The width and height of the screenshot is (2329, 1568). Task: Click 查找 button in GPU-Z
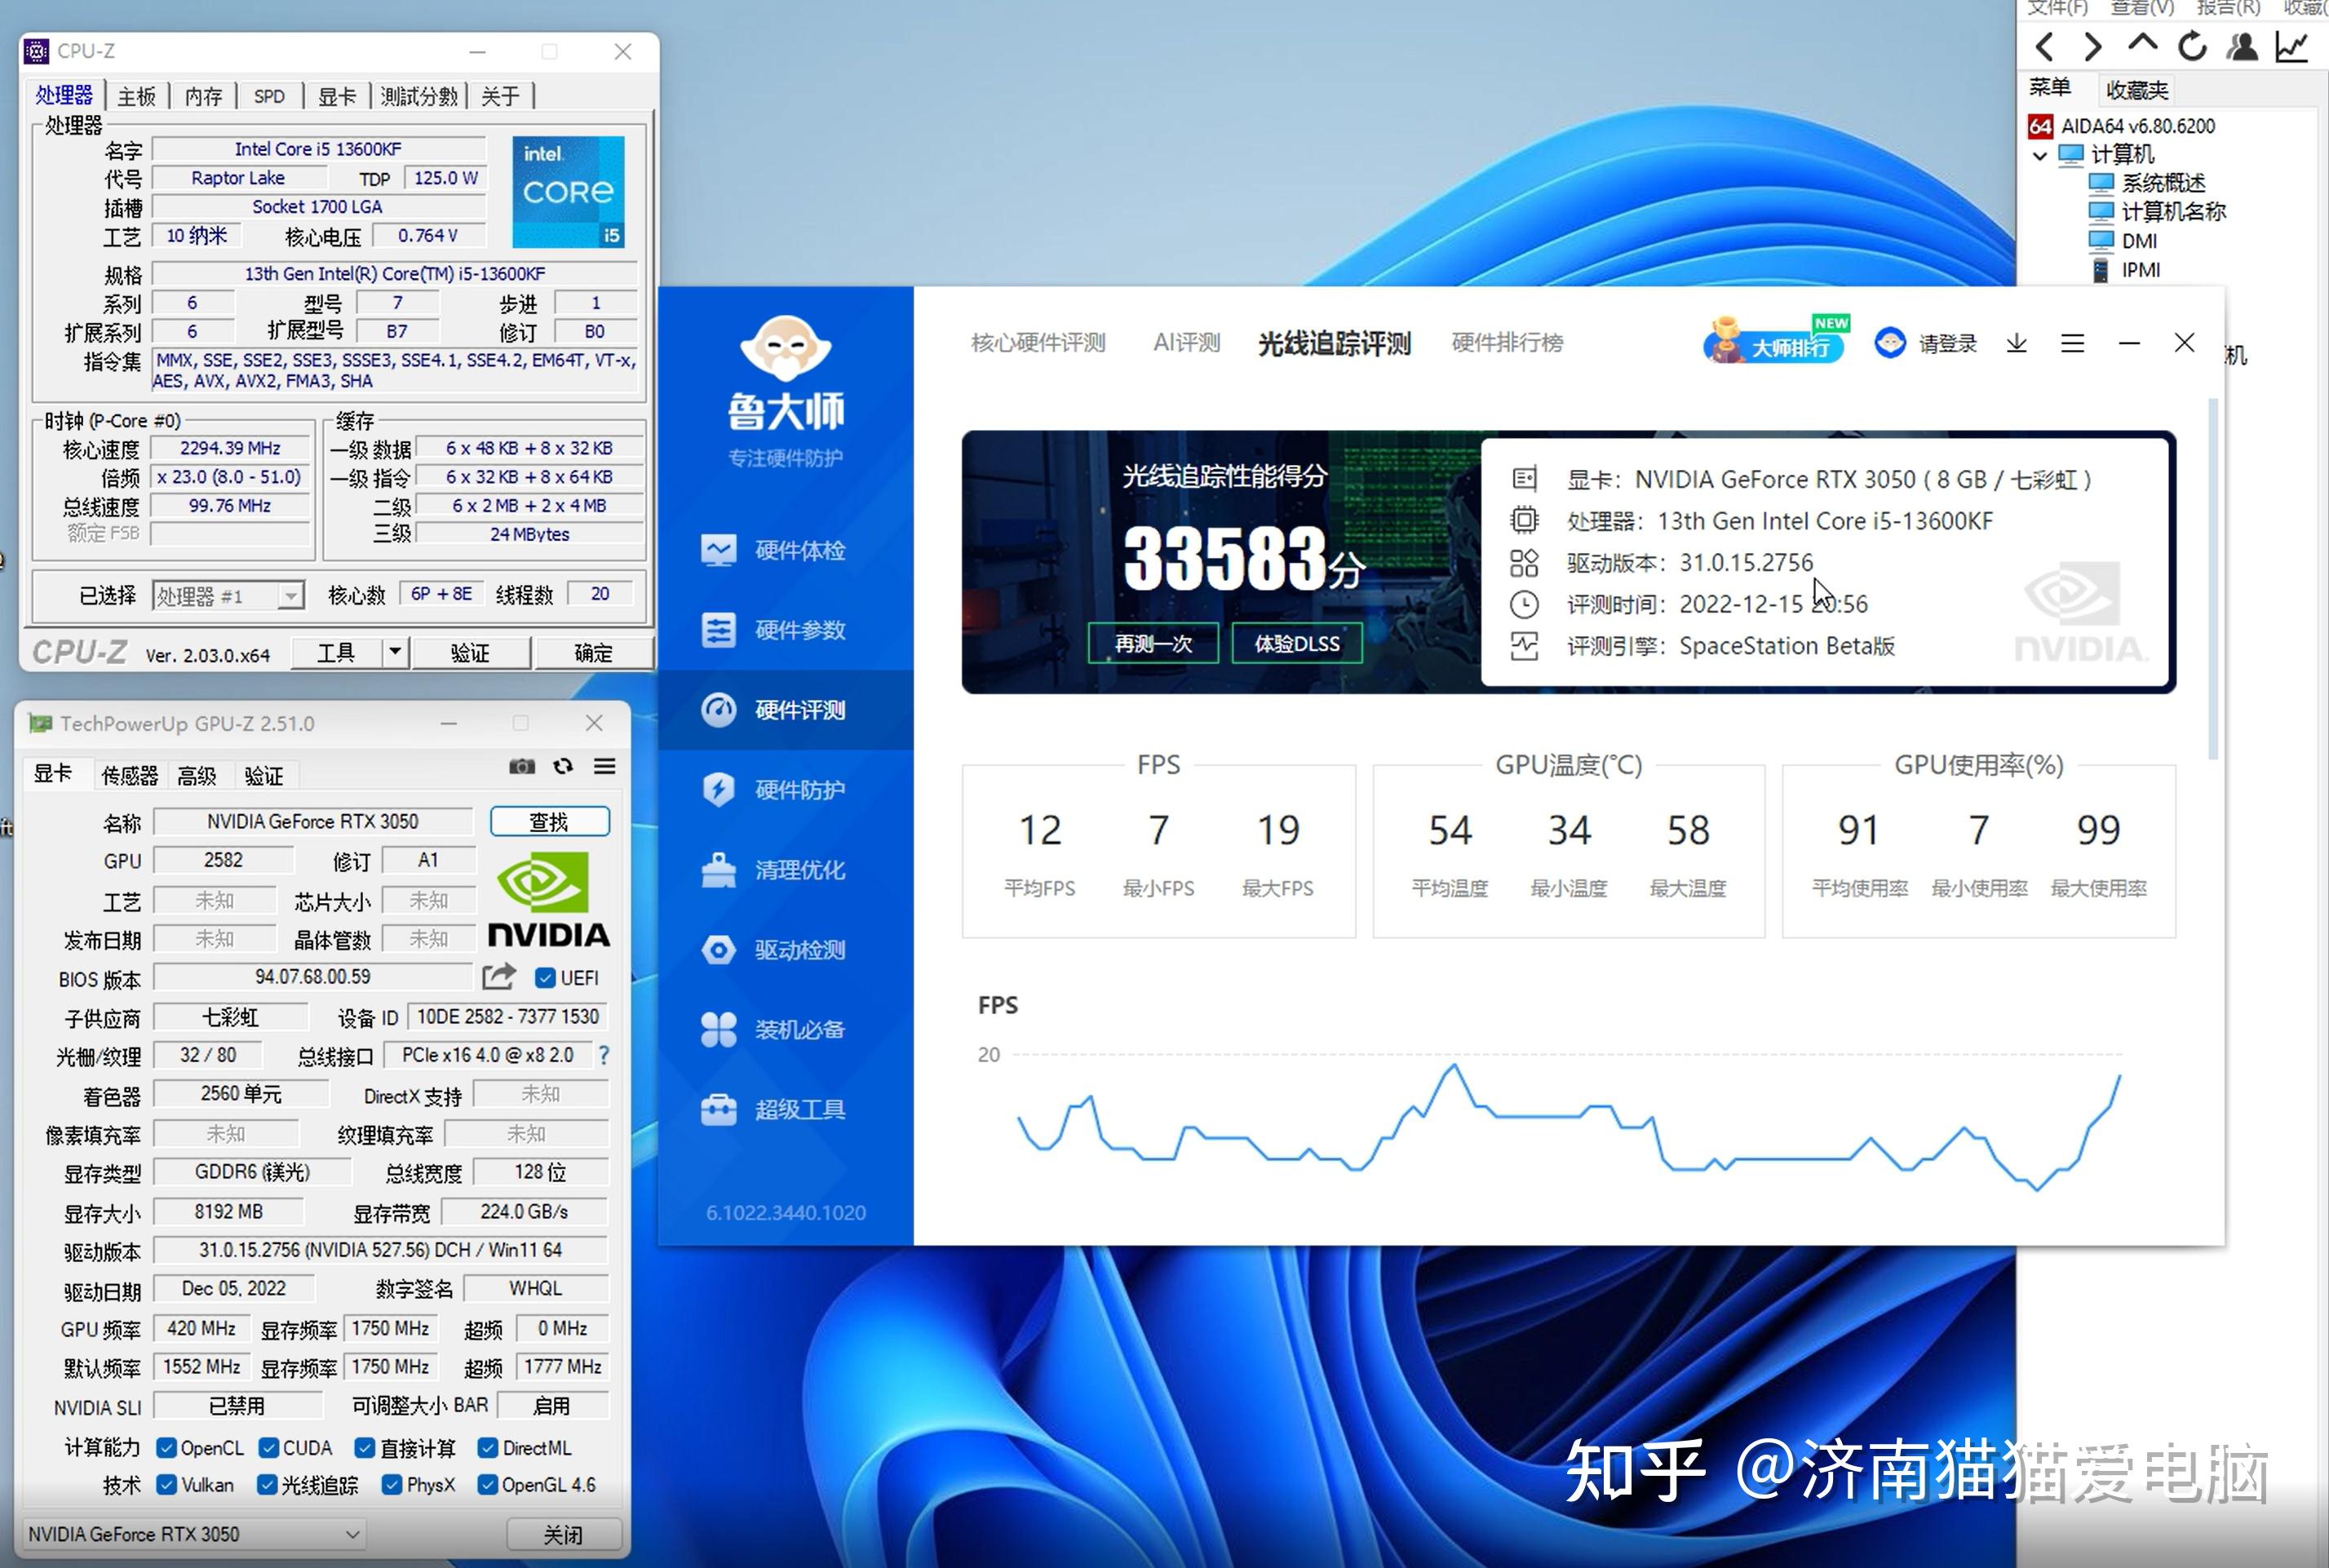pos(549,822)
